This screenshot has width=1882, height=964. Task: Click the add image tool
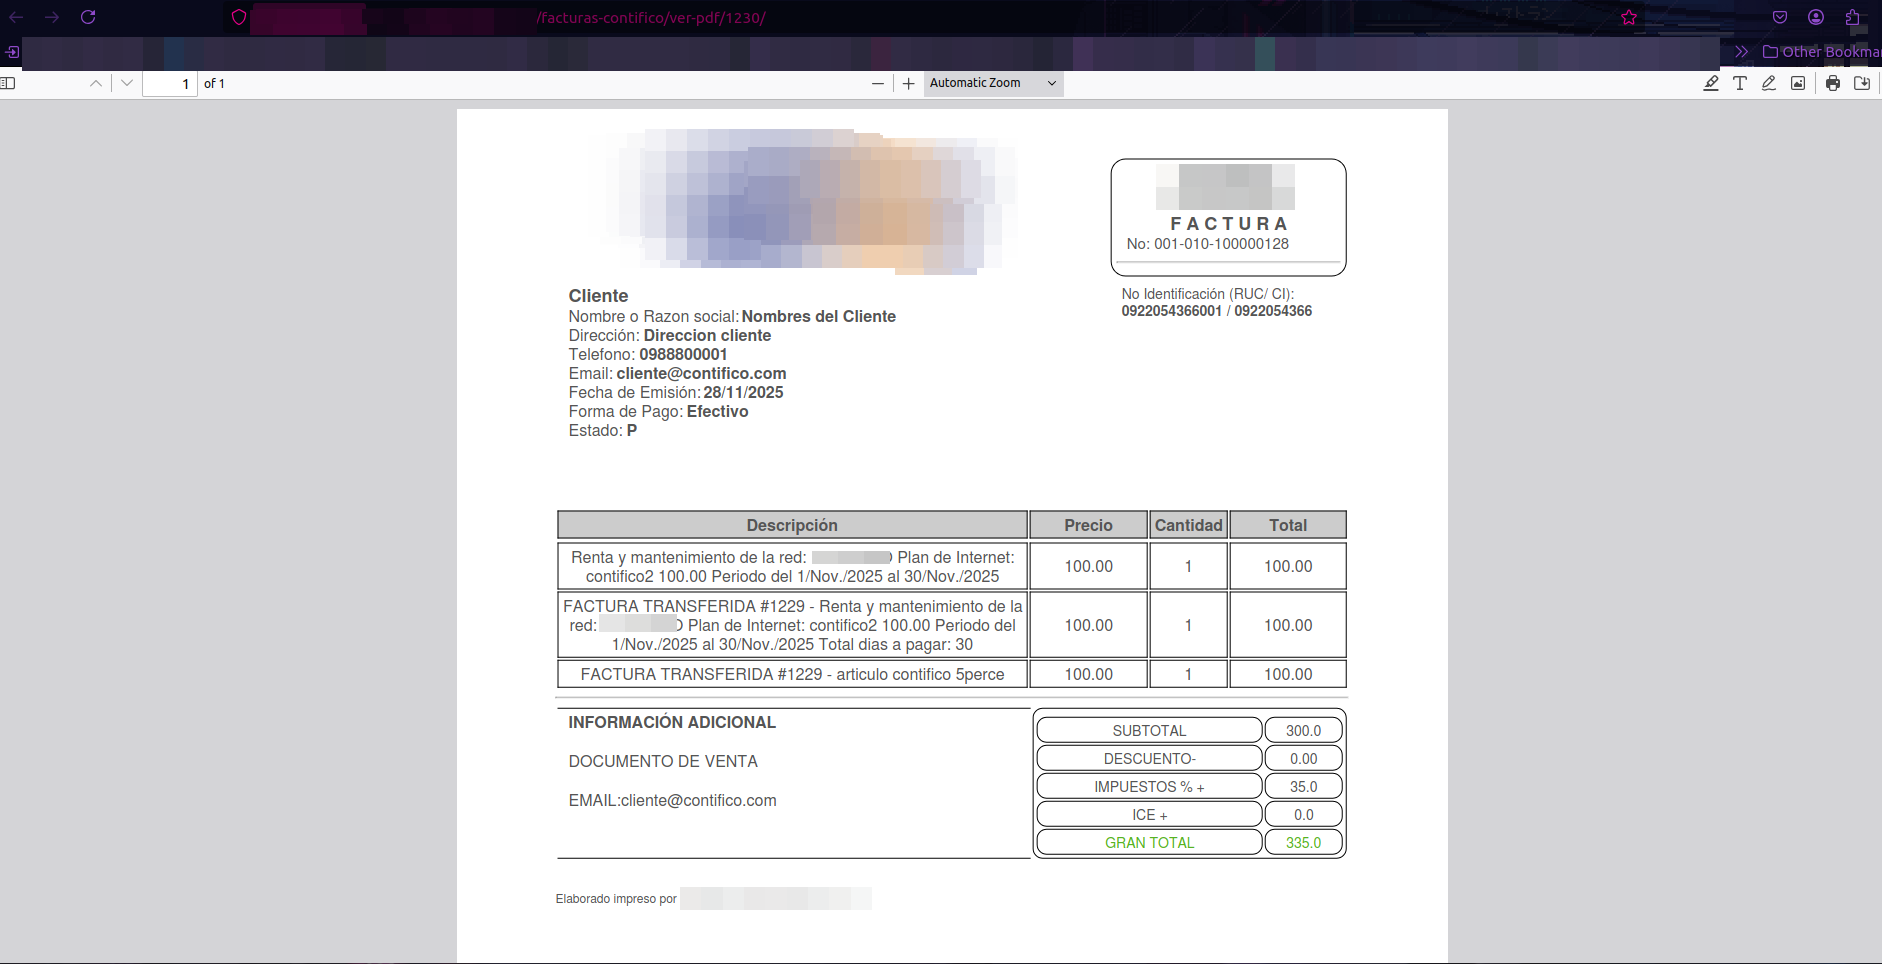(1798, 84)
